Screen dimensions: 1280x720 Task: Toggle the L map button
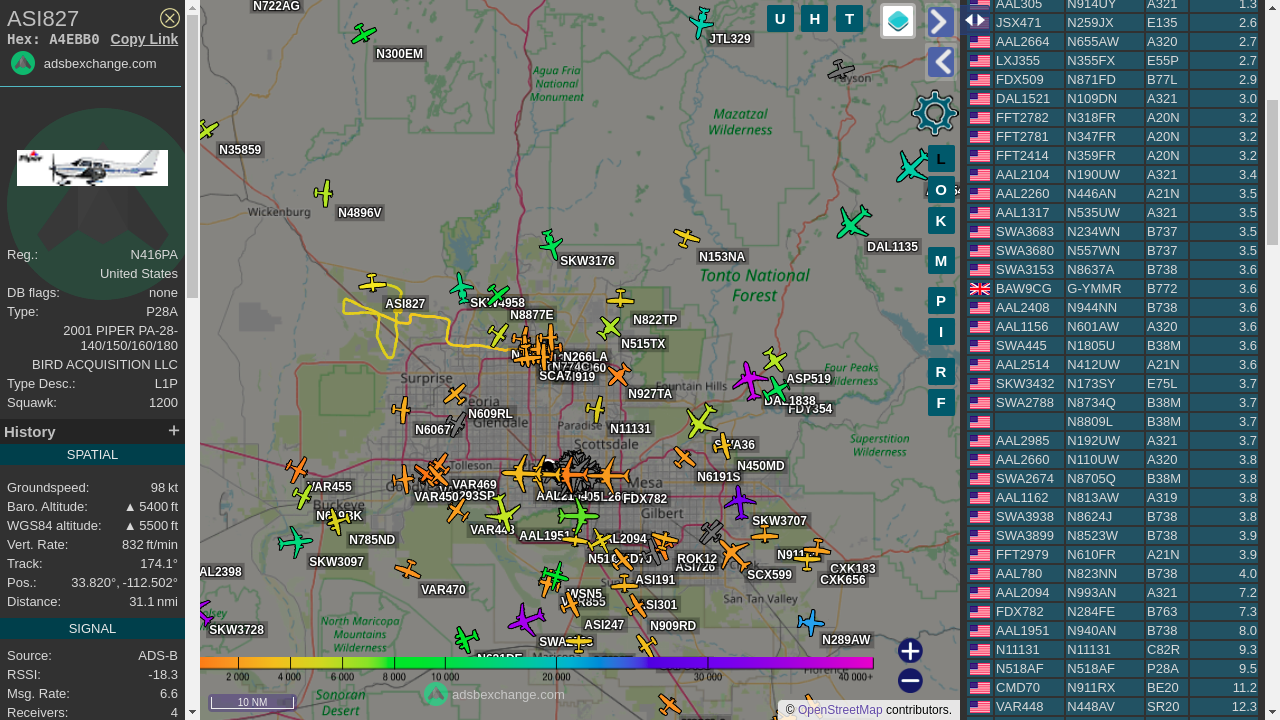click(941, 159)
